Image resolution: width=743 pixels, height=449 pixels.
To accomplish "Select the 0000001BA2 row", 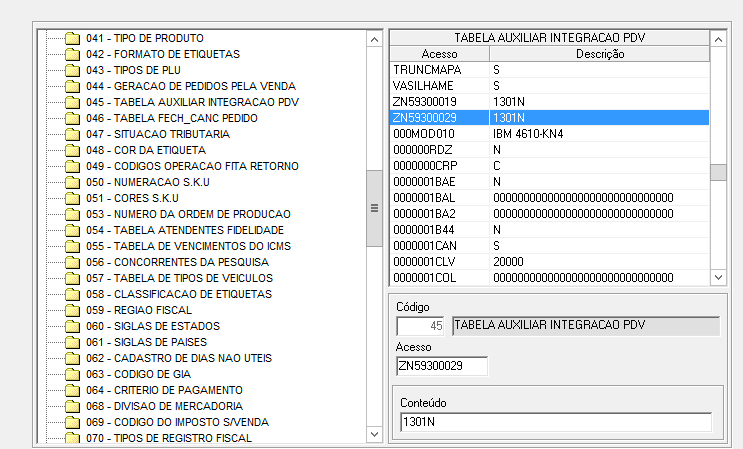I will [x=550, y=214].
